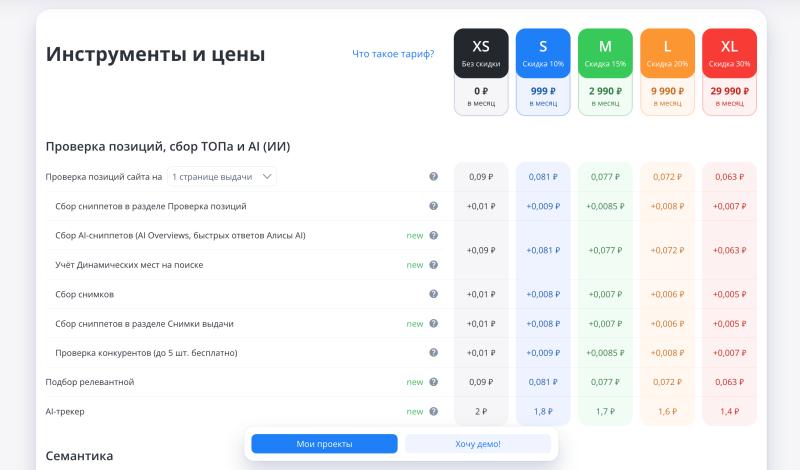
Task: Click the AI-трекер XS price '2 ₽'
Action: pyautogui.click(x=481, y=411)
